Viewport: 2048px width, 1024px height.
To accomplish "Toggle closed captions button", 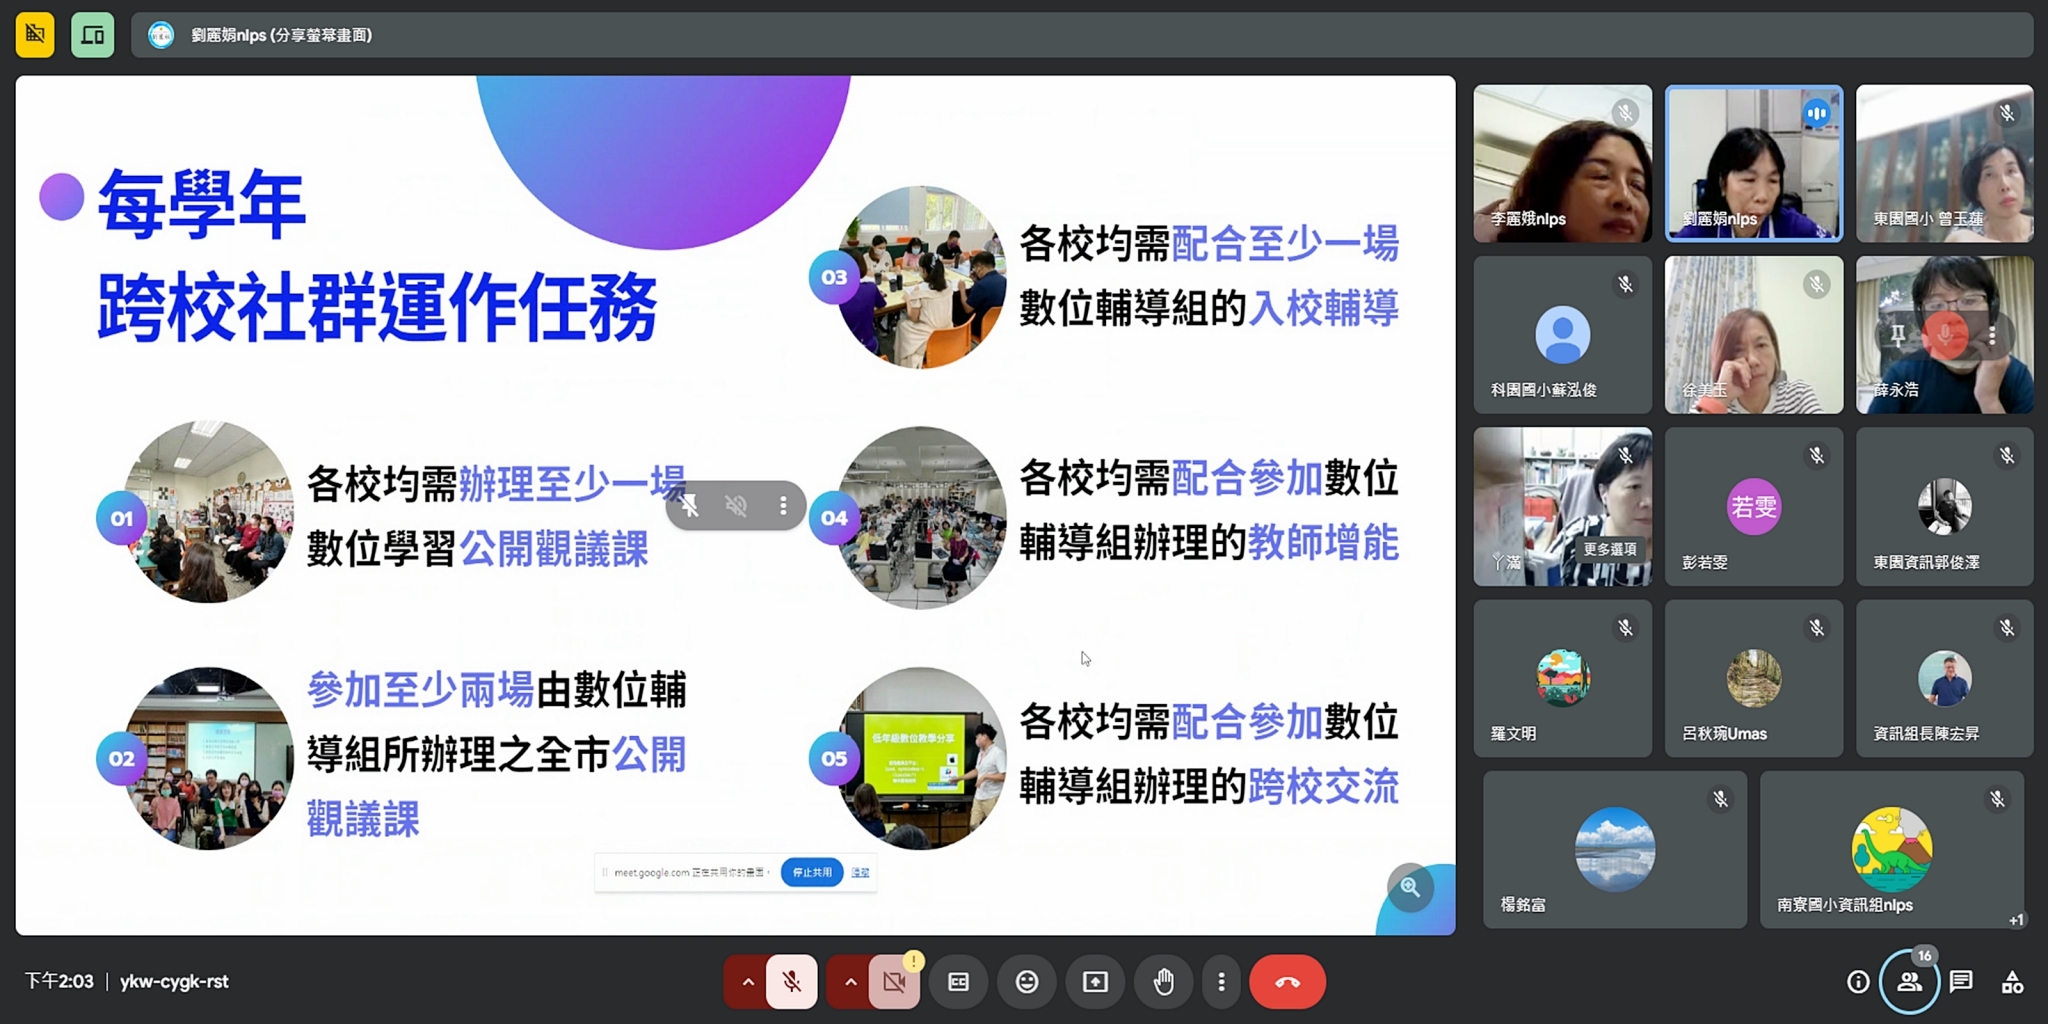I will [x=958, y=982].
